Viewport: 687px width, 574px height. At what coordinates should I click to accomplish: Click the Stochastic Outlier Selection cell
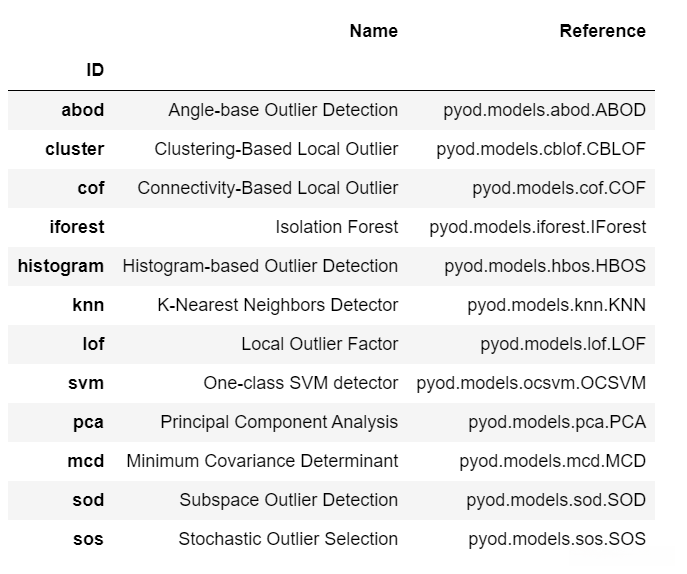[288, 539]
